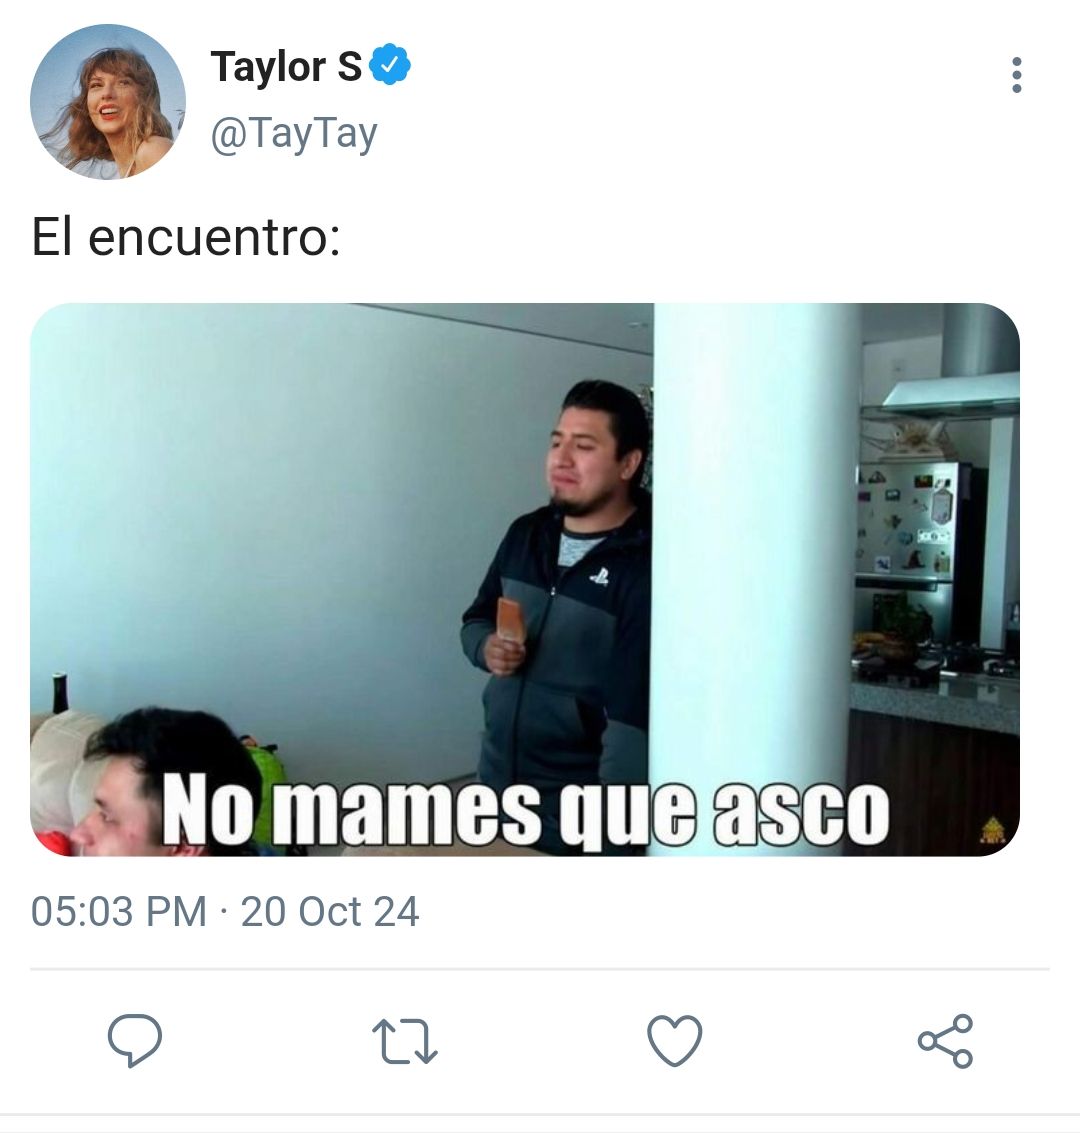
Task: Click the PlayStation logo on the hoodie
Action: [x=599, y=576]
